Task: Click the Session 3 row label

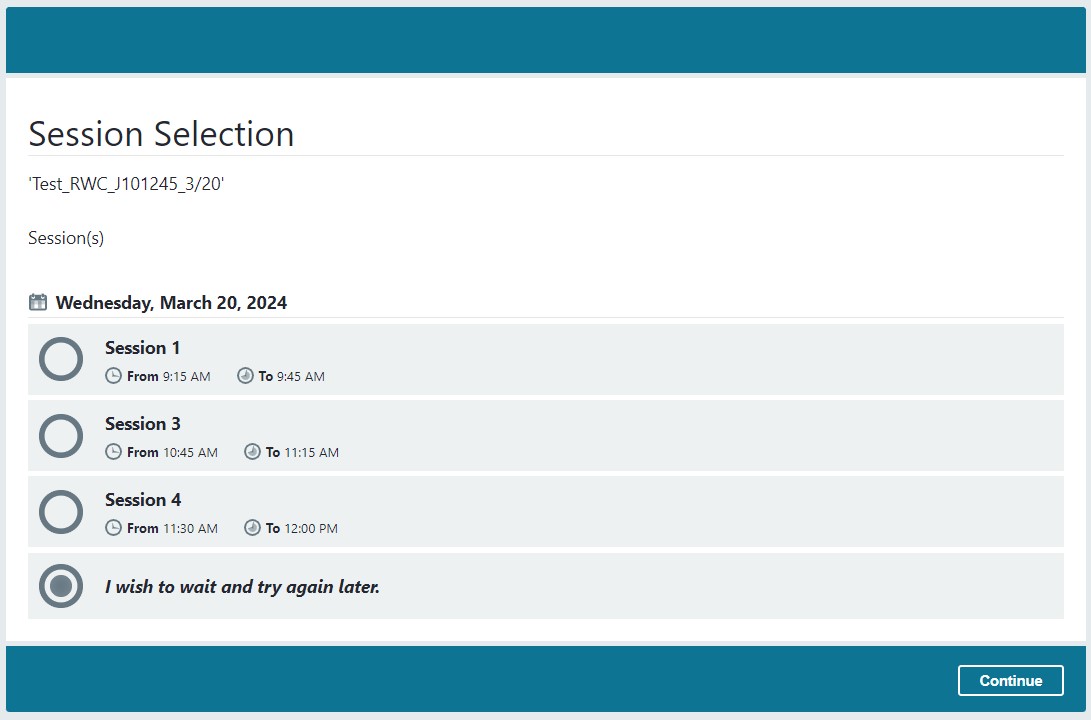Action: 142,424
